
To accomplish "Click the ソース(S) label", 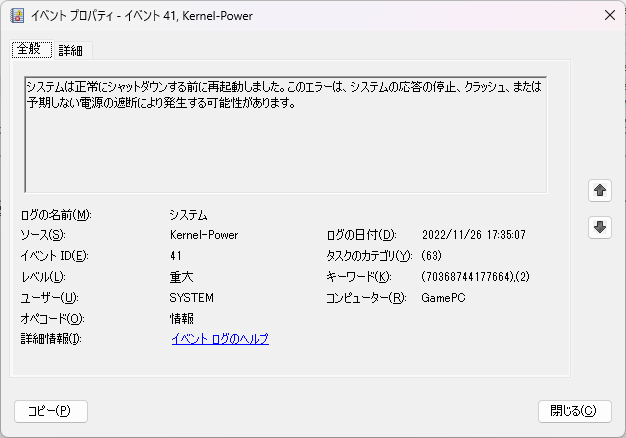I will click(43, 235).
